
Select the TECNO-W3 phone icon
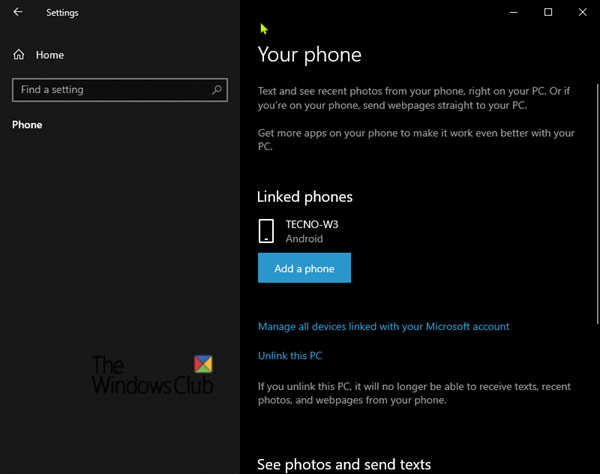pyautogui.click(x=266, y=231)
